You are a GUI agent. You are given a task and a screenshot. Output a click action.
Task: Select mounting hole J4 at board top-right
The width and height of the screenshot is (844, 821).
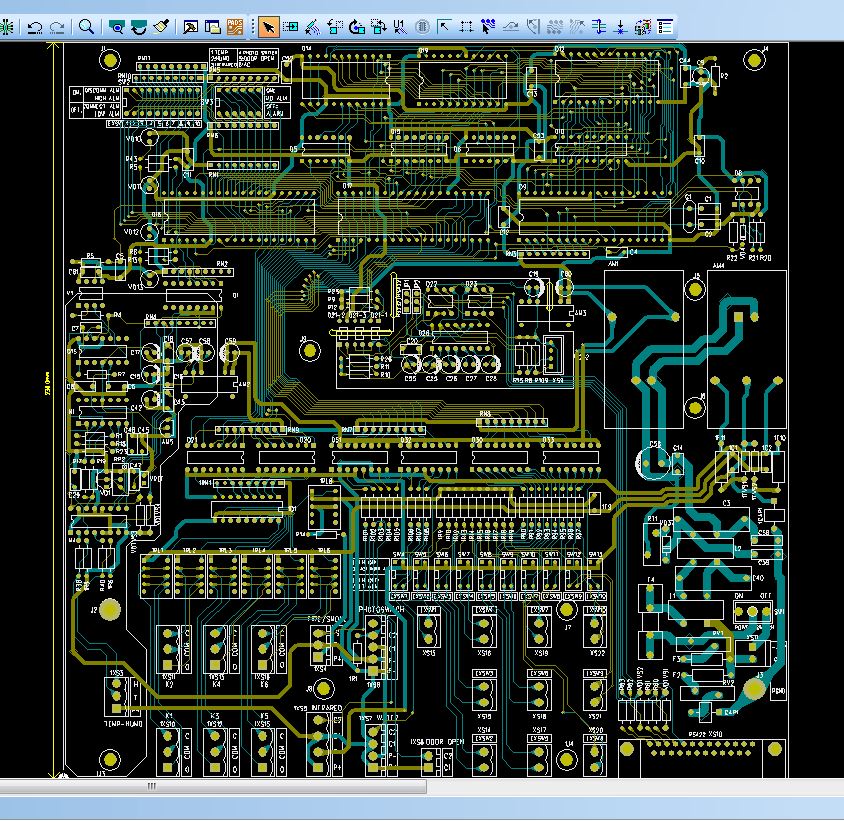(x=754, y=60)
